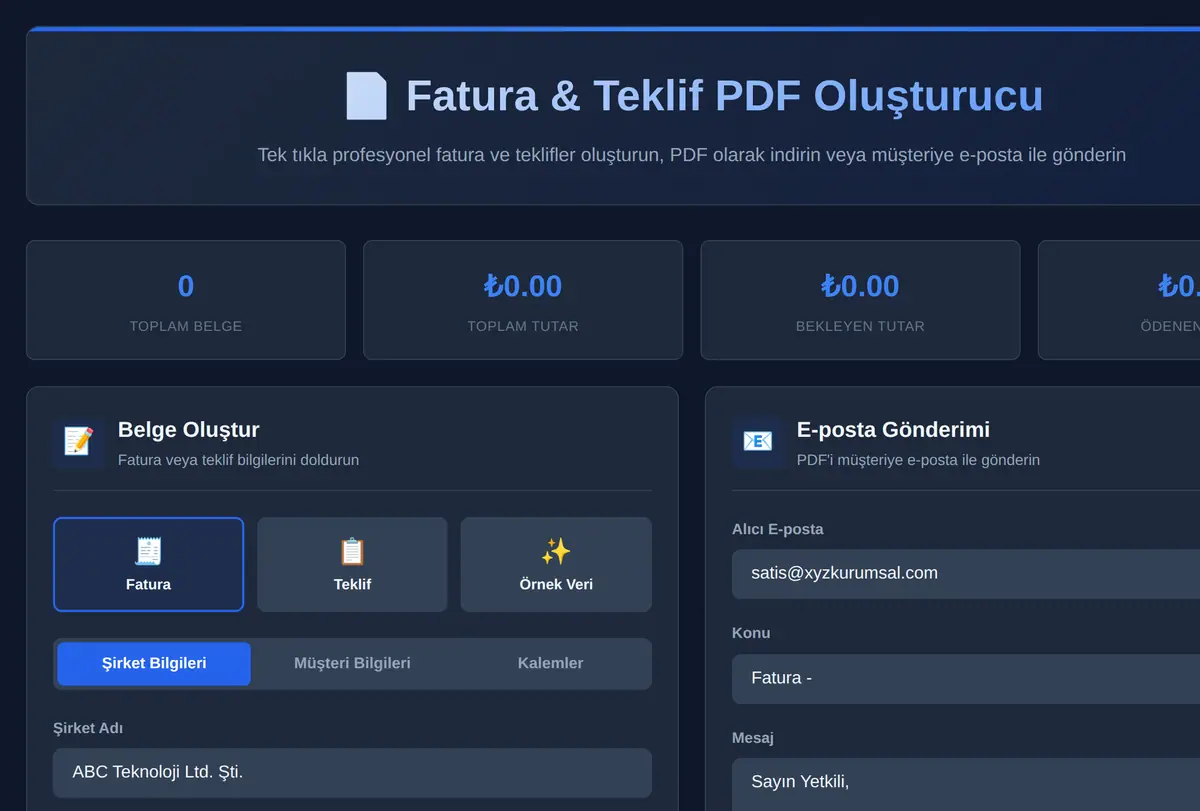Click the 'Alıcı E-posta' label
The height and width of the screenshot is (811, 1200).
tap(778, 529)
